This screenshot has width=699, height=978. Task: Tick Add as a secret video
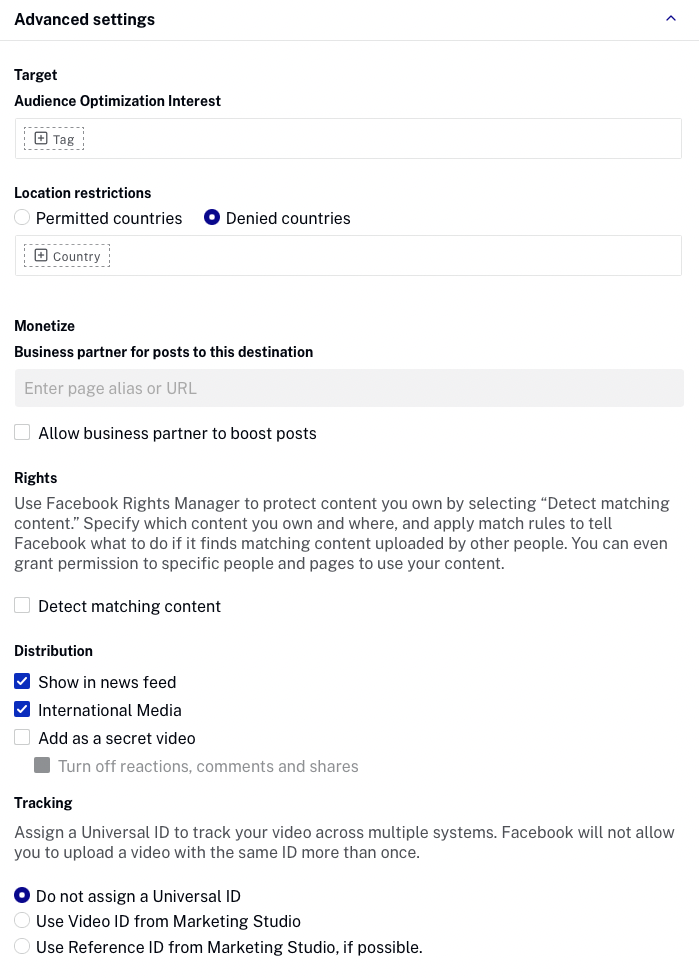(22, 738)
